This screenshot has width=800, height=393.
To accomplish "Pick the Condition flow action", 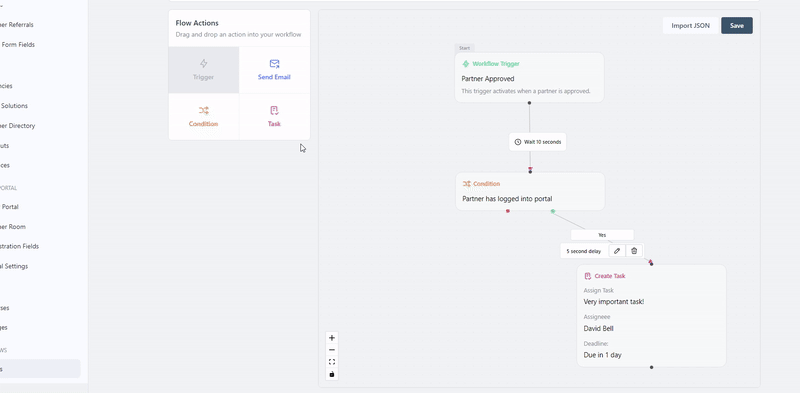I will [204, 117].
